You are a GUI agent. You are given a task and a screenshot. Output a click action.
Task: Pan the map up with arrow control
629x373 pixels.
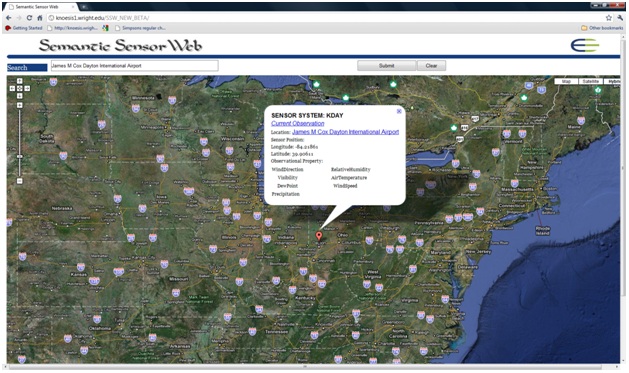coord(20,81)
